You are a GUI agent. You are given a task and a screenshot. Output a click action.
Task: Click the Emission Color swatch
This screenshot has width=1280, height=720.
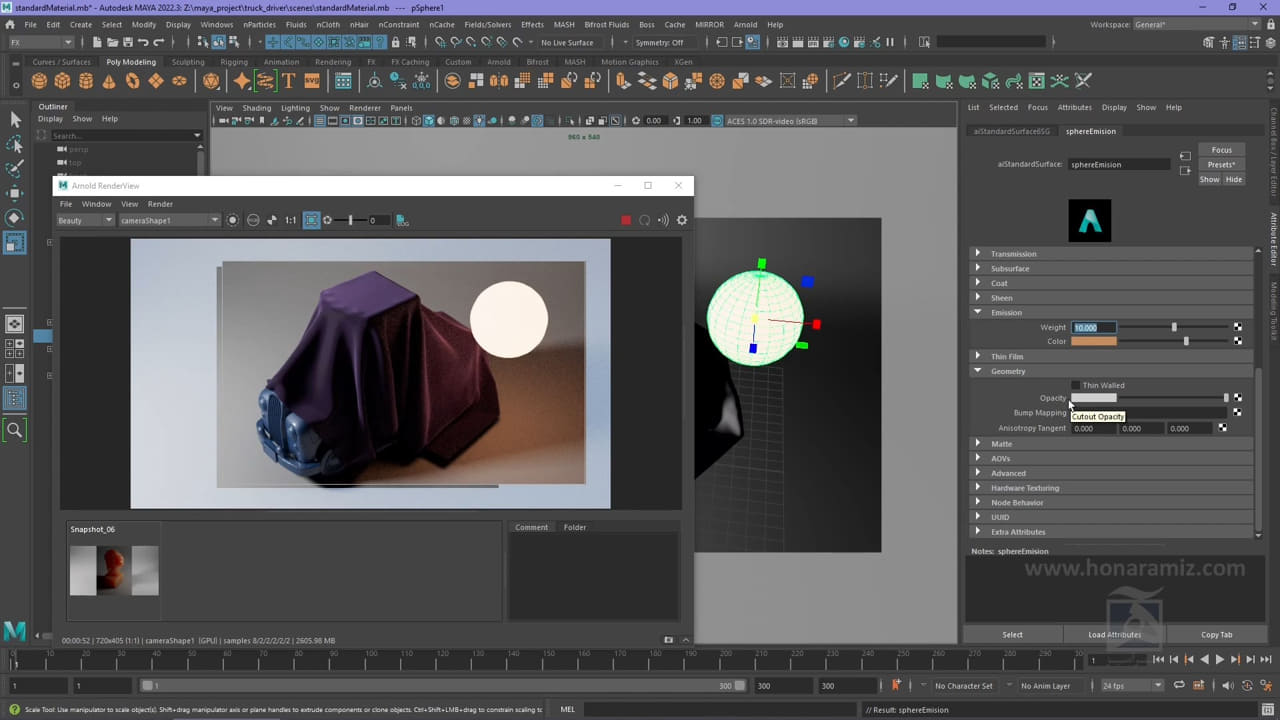(1094, 341)
